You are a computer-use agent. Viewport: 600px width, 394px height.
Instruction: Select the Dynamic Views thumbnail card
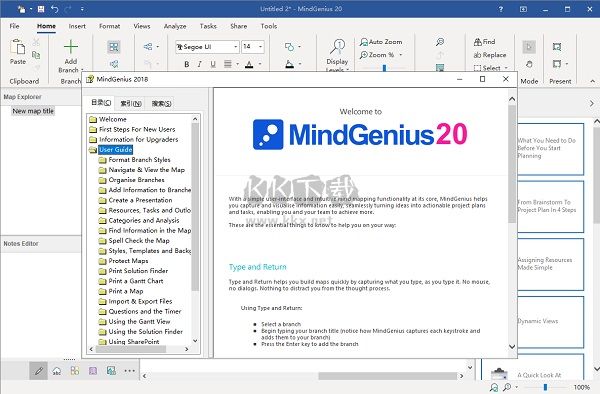(550, 321)
